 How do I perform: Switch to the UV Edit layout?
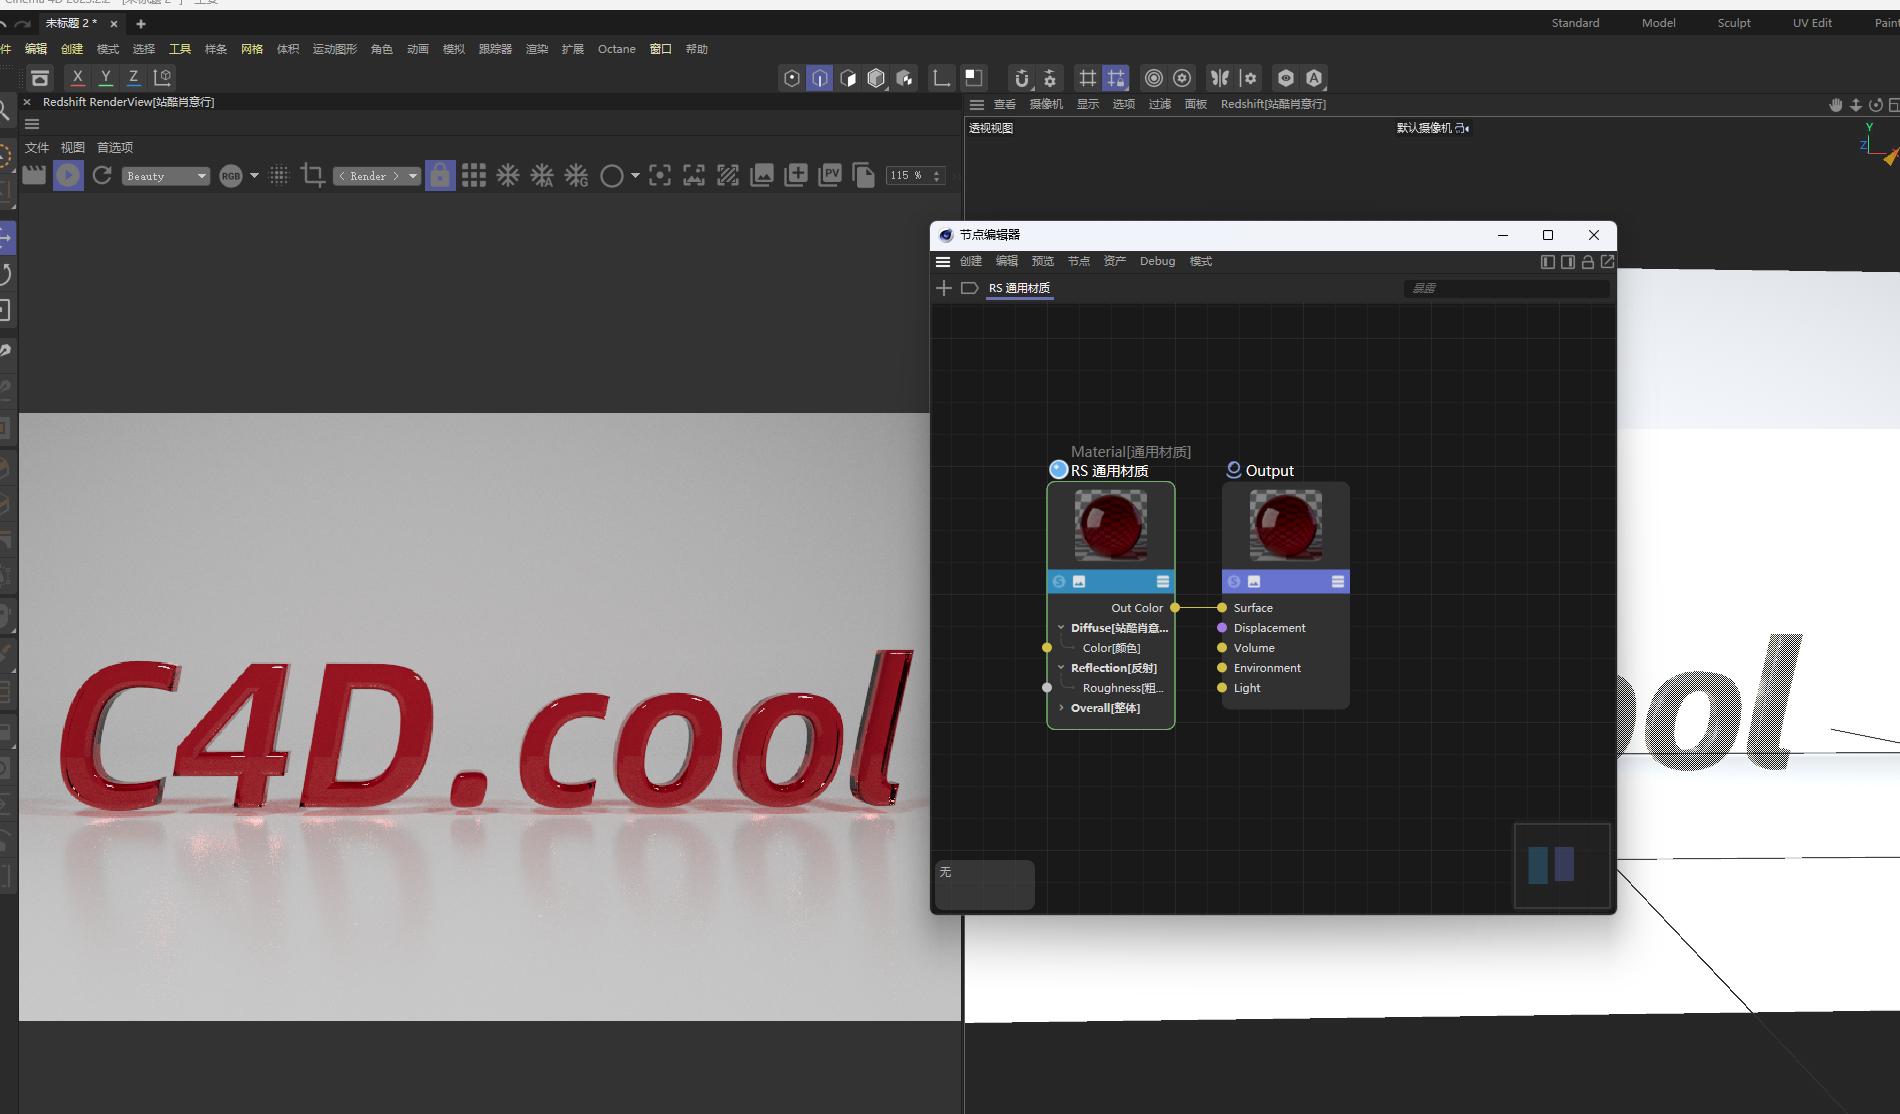[x=1812, y=23]
